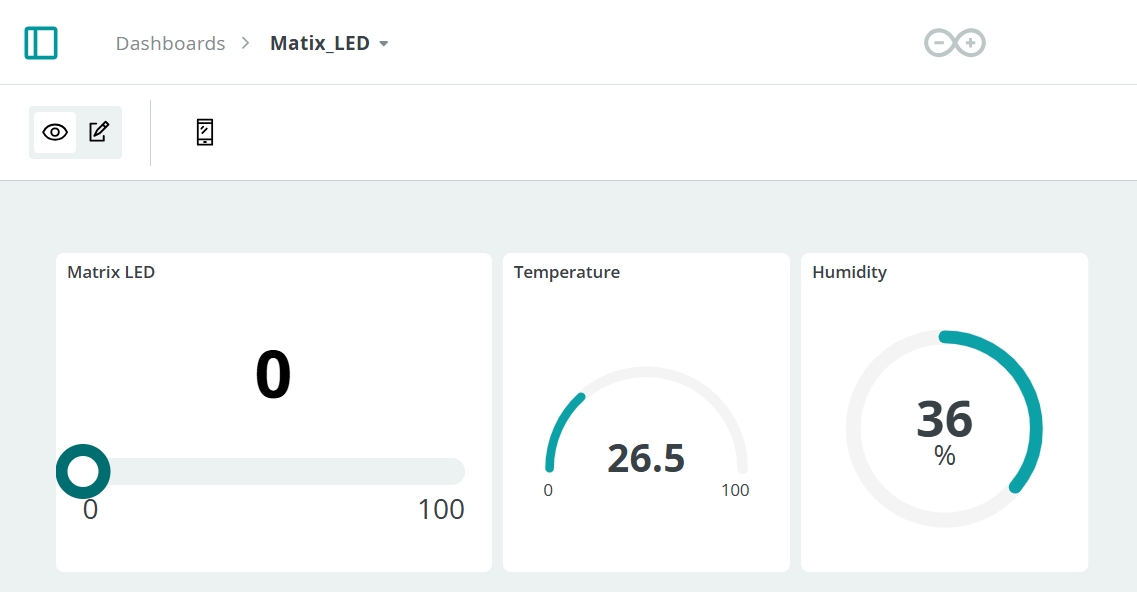Click the Matrix LED slider handle
Image resolution: width=1137 pixels, height=592 pixels.
pyautogui.click(x=83, y=472)
